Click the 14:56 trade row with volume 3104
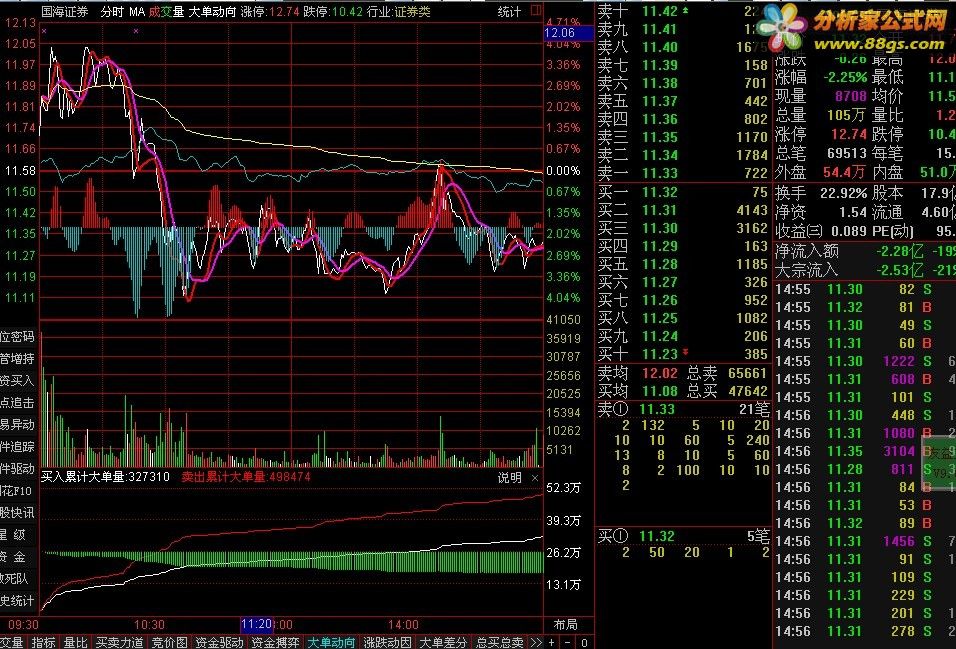956x649 pixels. (x=864, y=451)
